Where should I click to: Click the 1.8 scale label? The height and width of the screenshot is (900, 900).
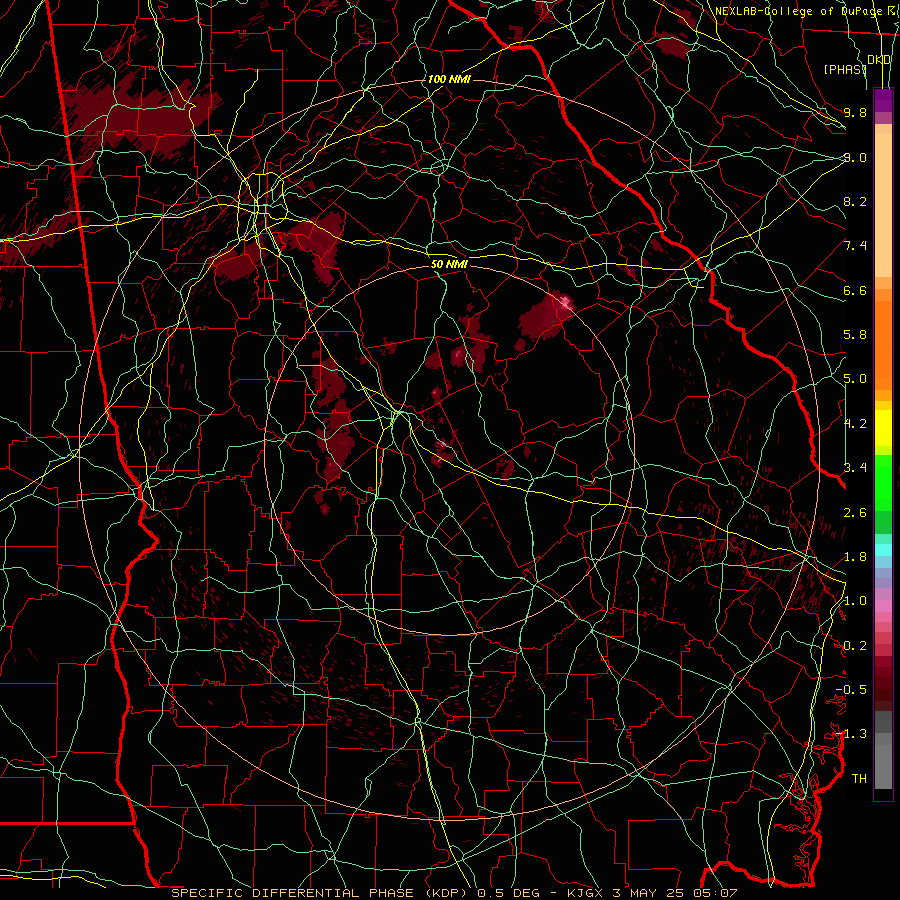tap(855, 557)
